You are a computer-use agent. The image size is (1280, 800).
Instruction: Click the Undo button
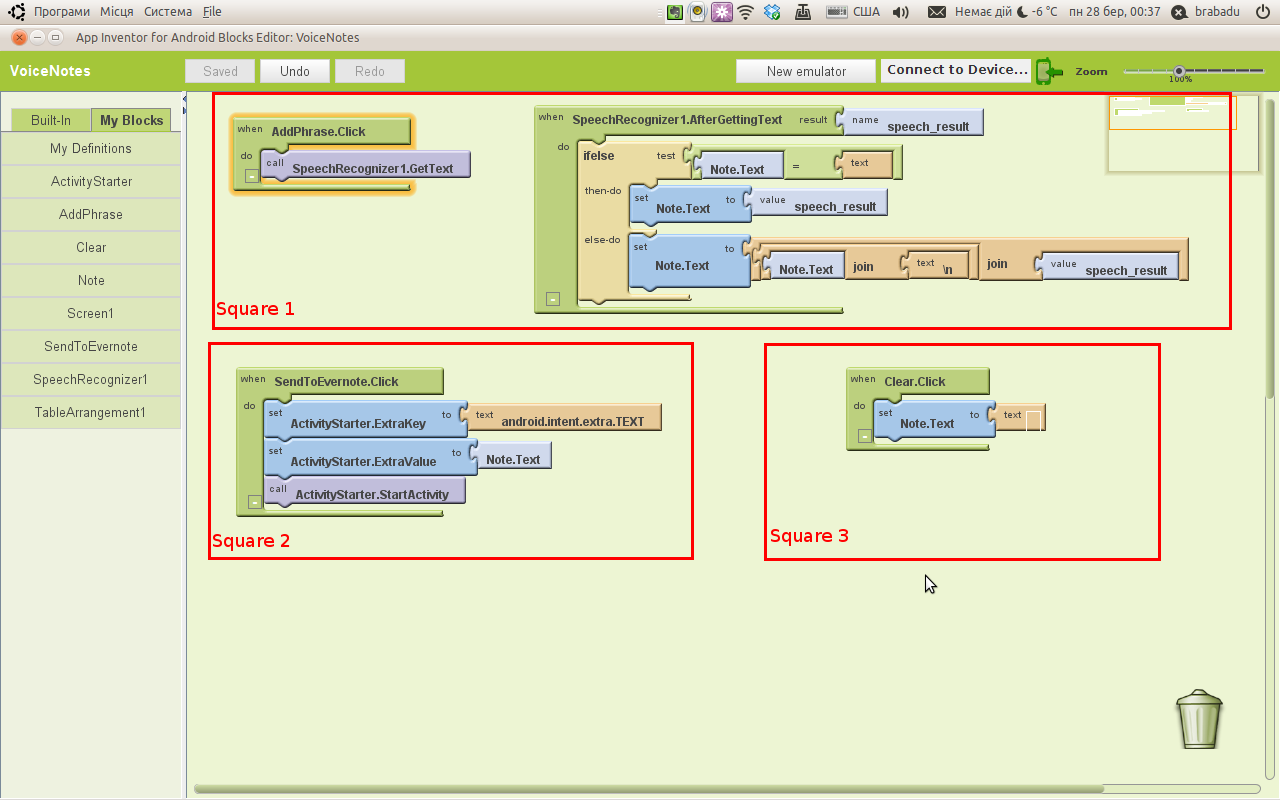click(x=294, y=70)
